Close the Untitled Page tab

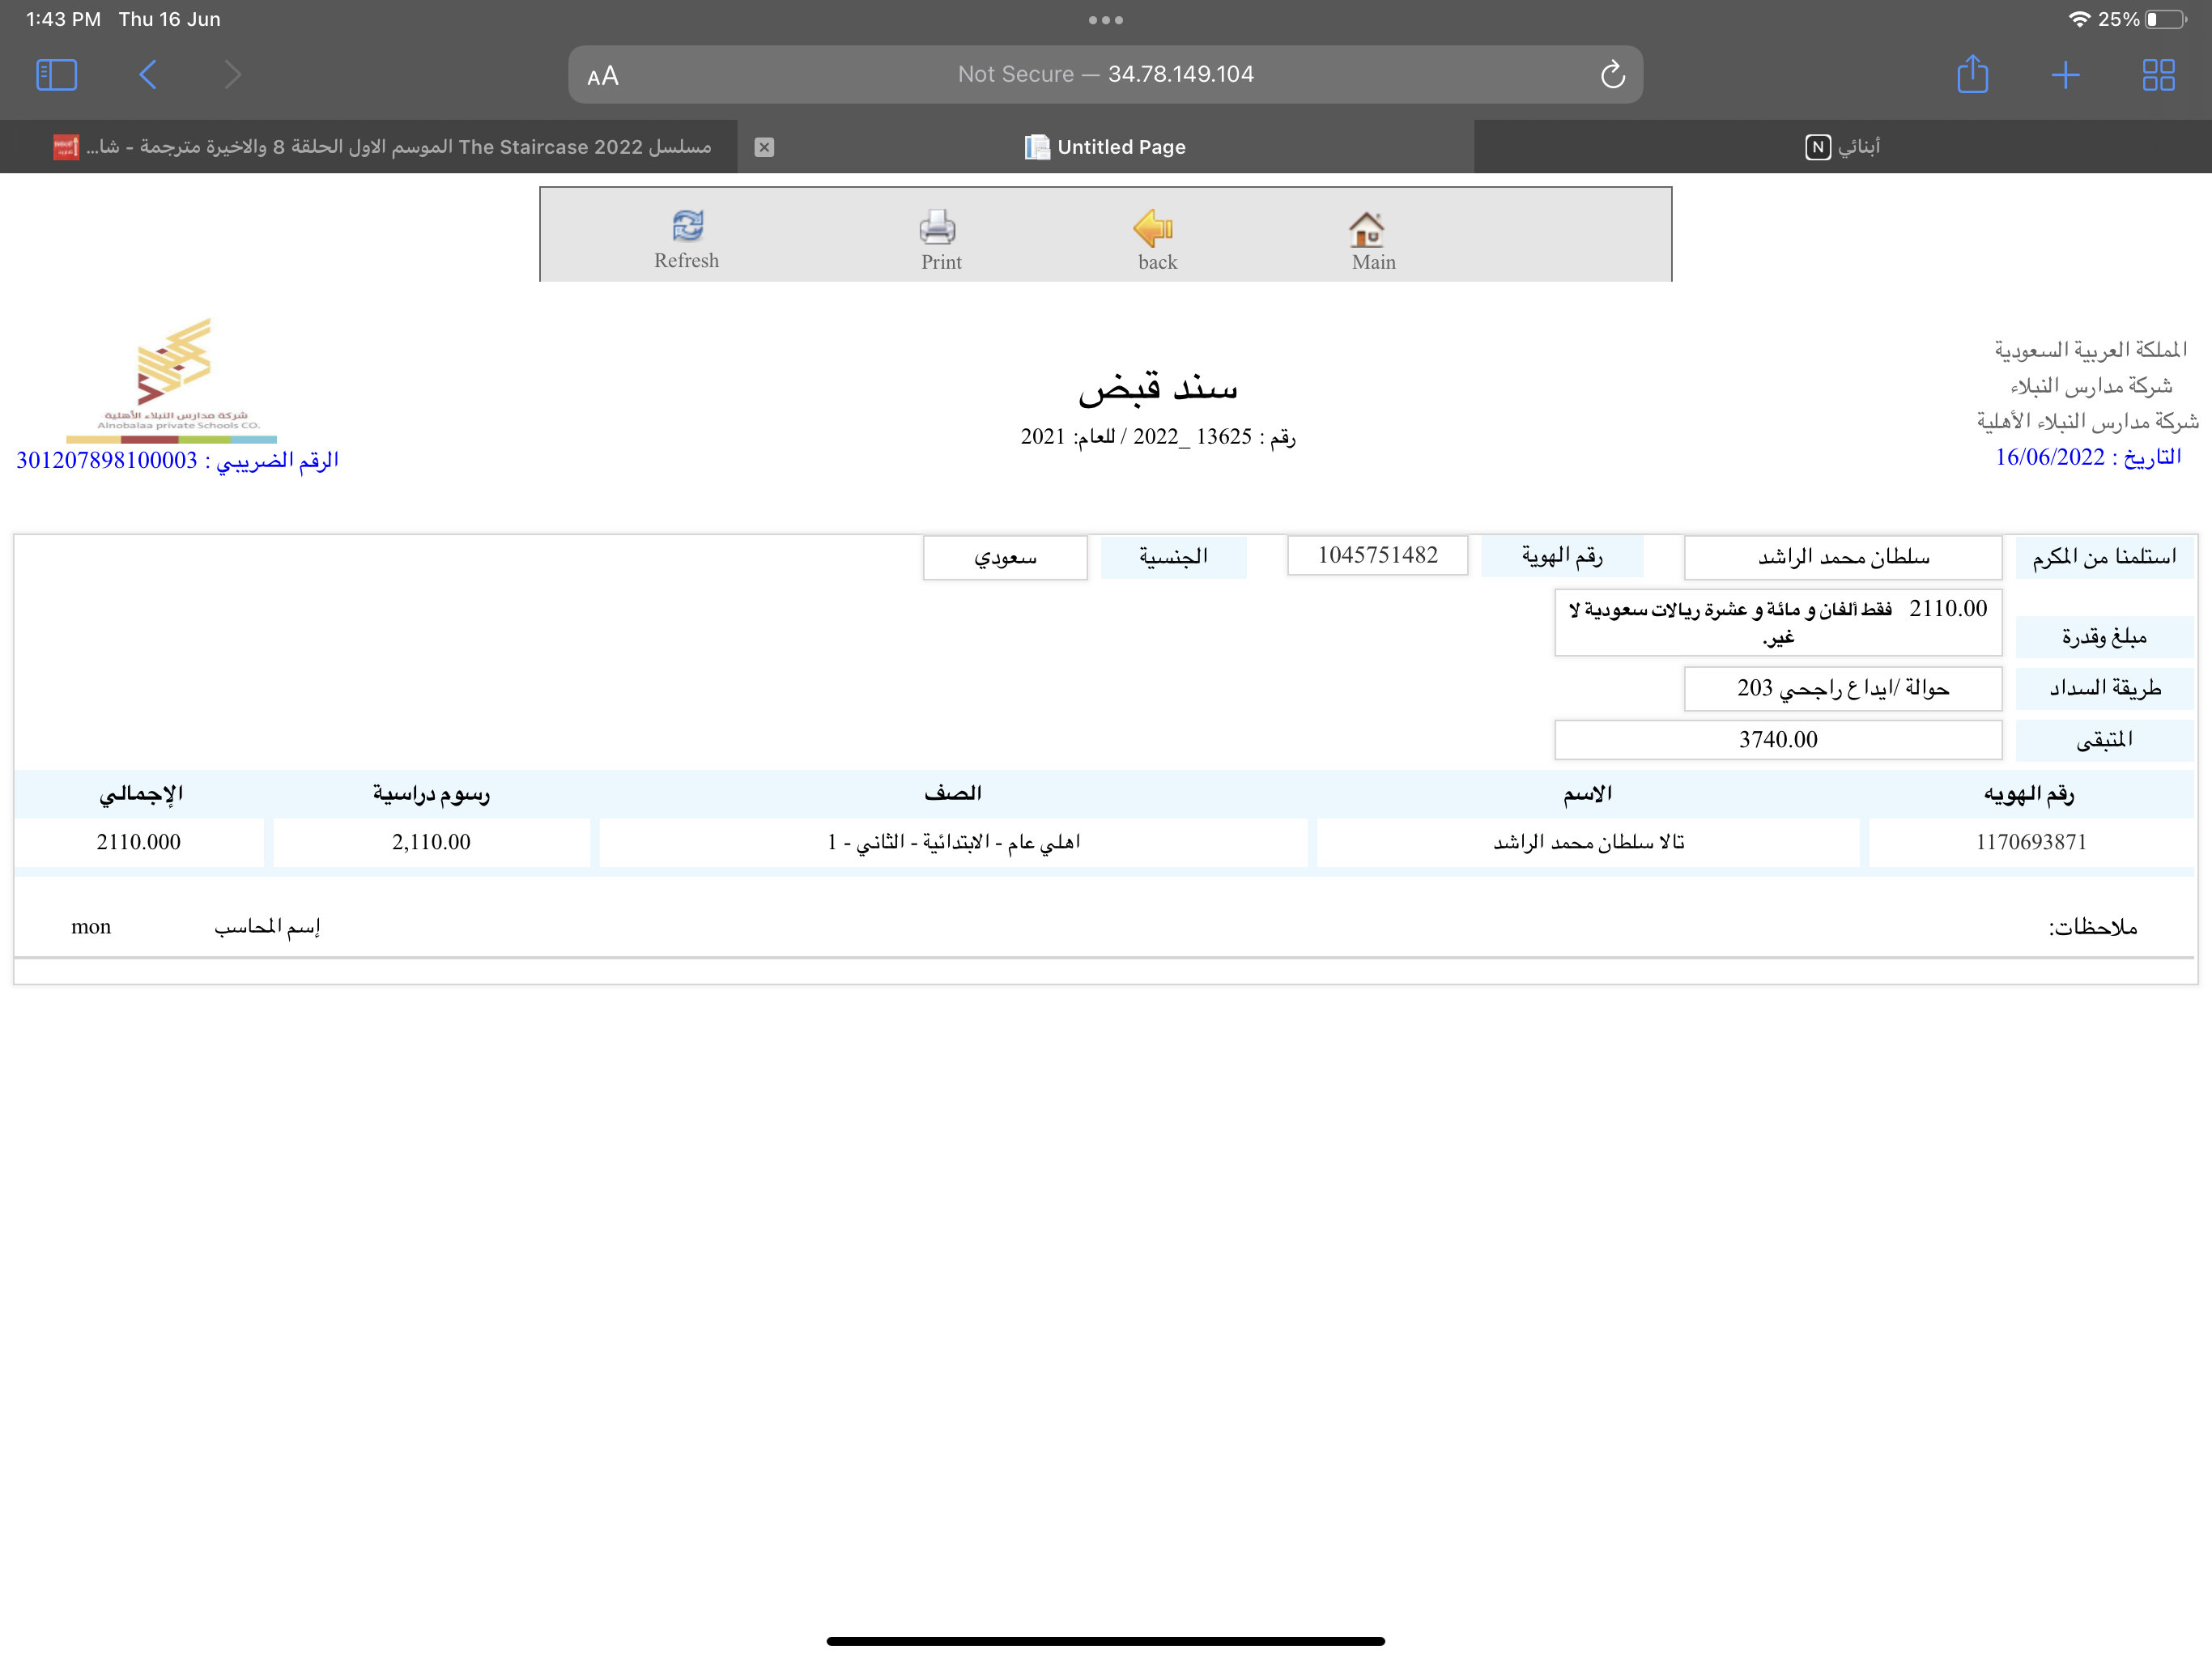pos(764,147)
